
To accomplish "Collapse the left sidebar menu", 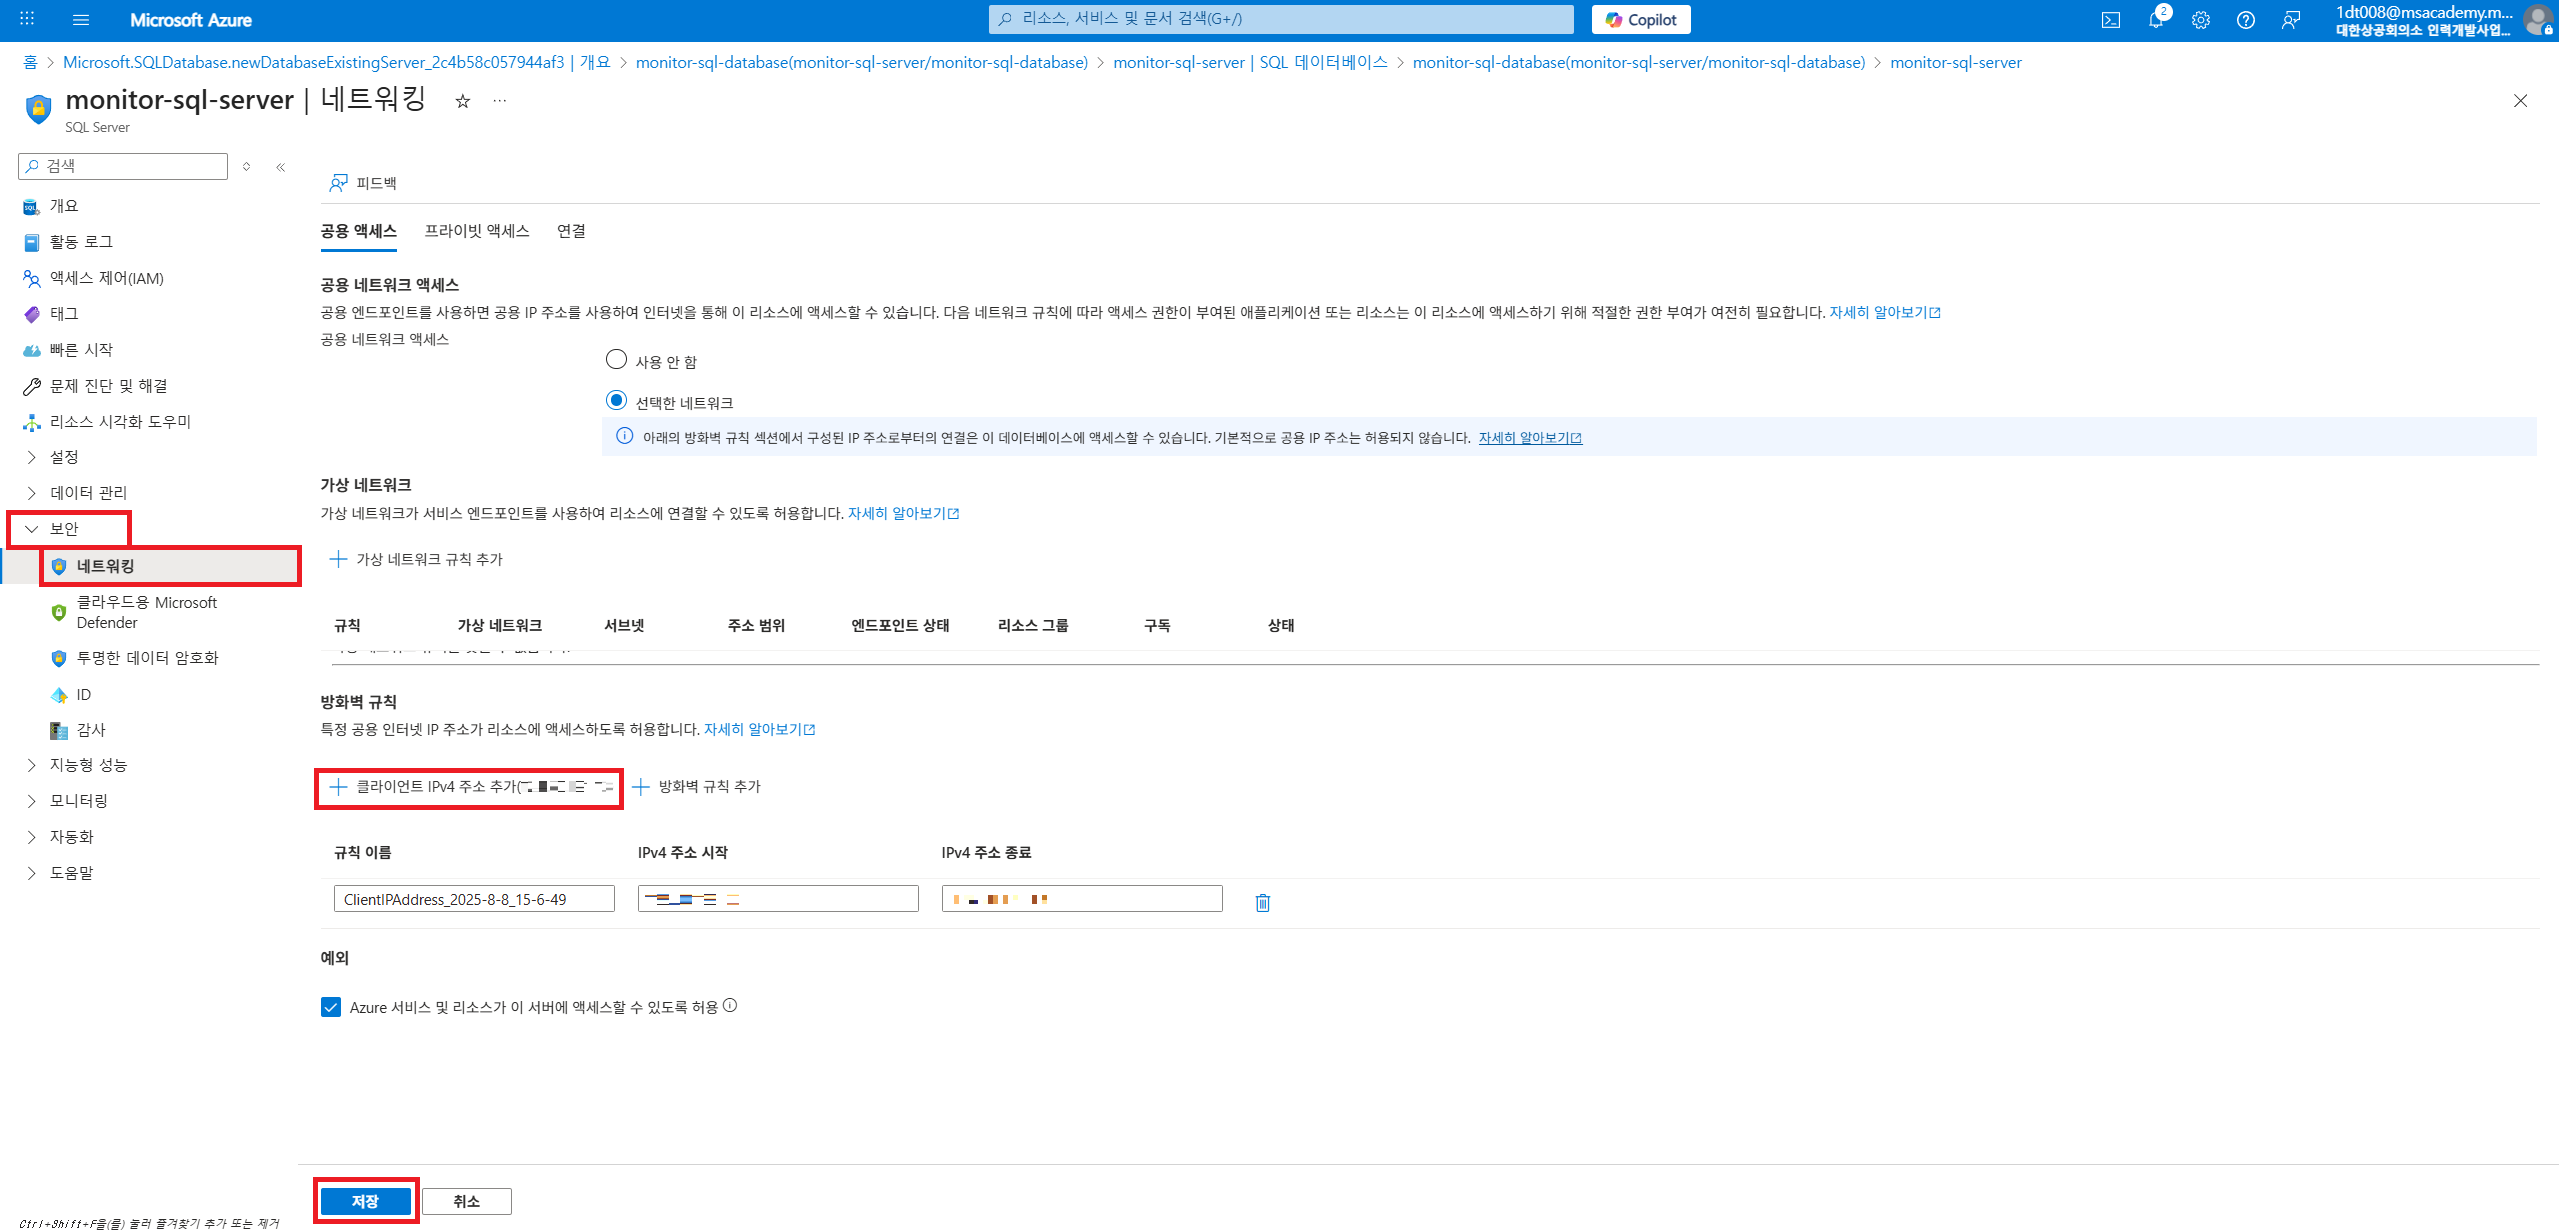I will pos(281,167).
